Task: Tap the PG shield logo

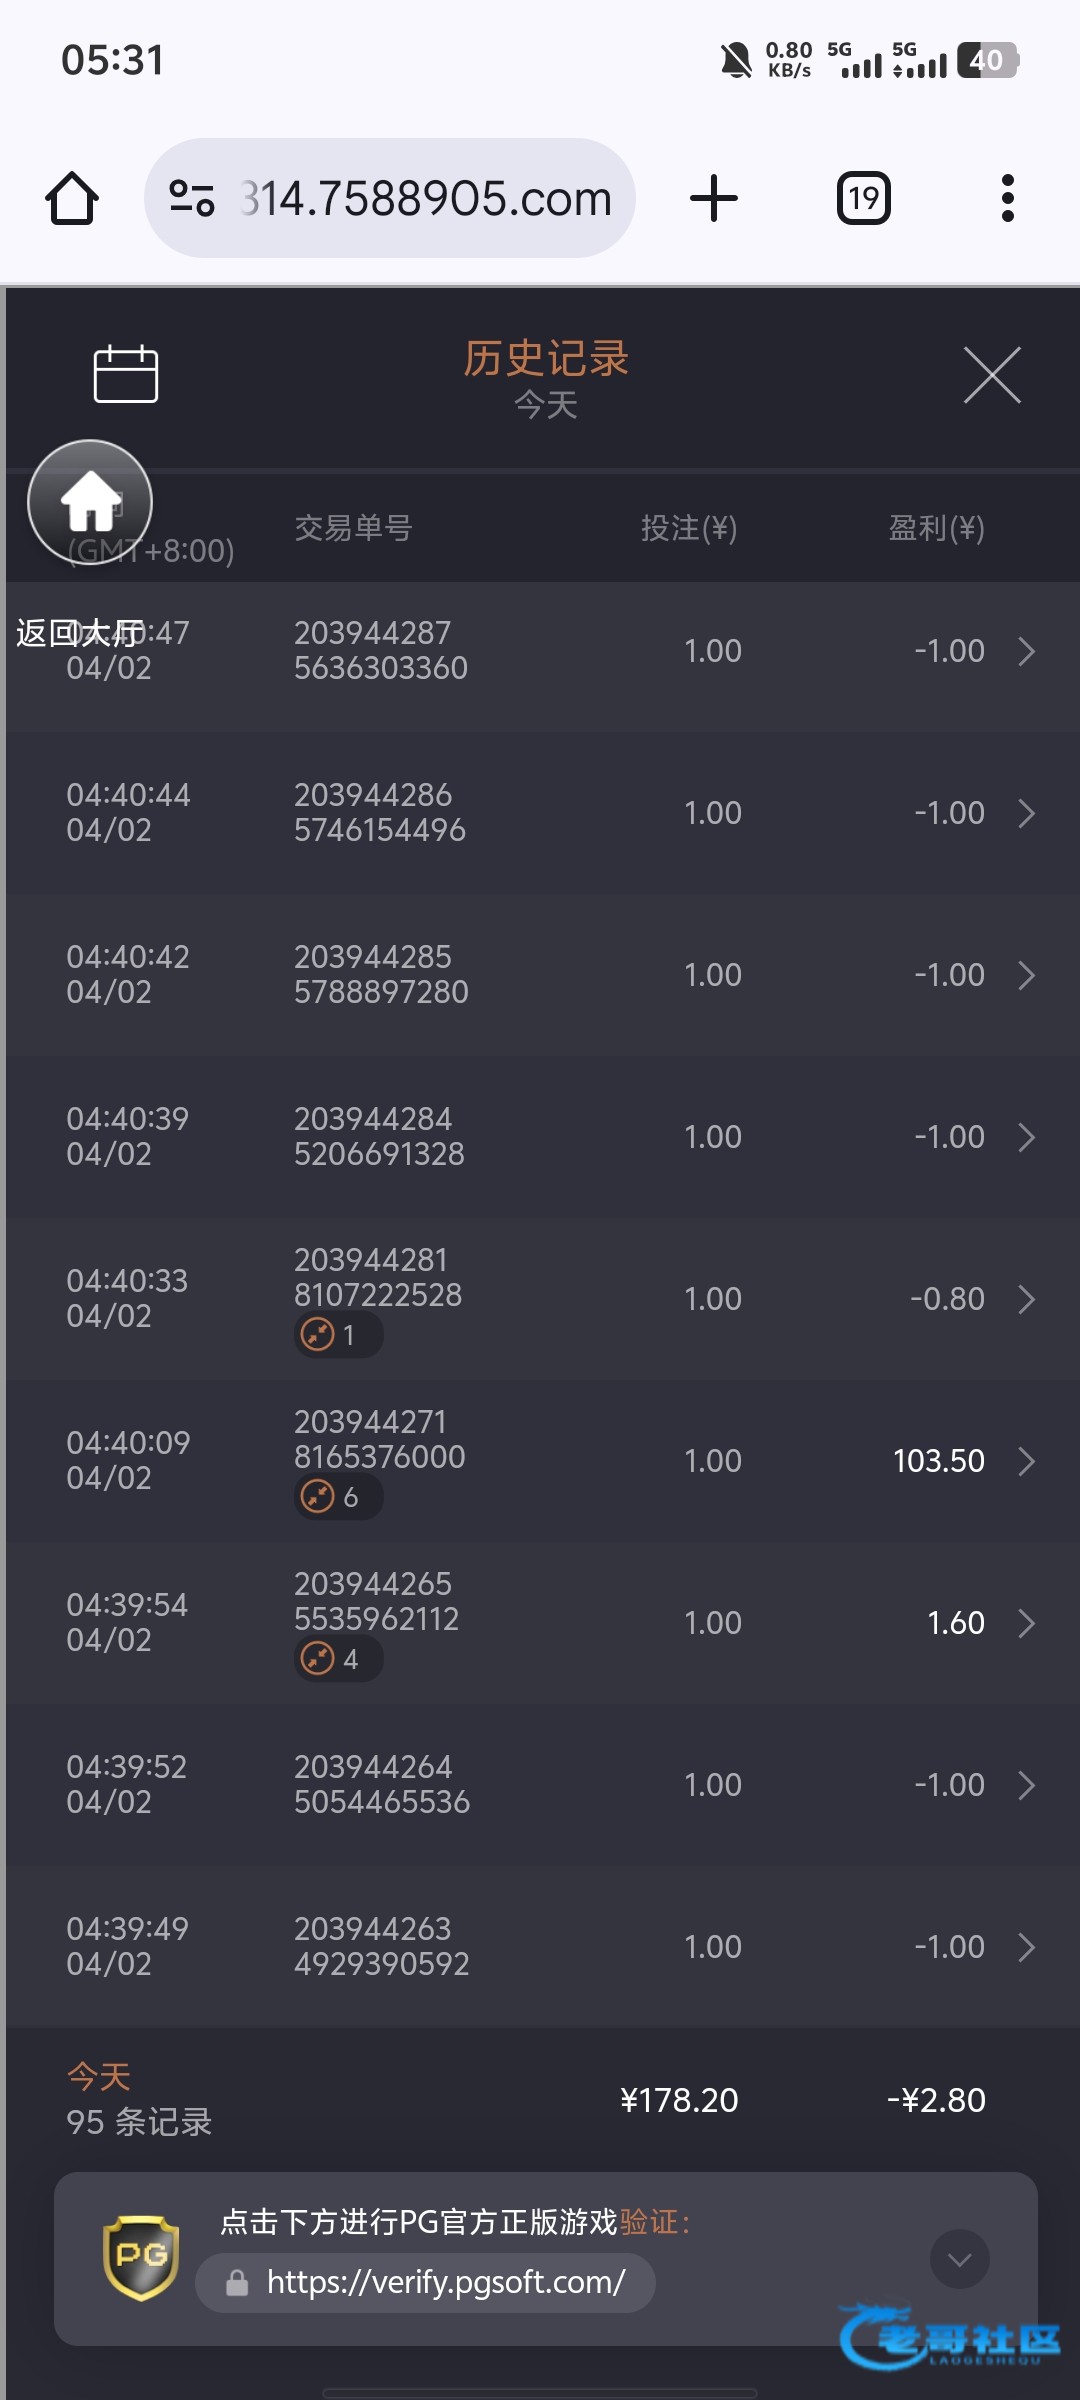Action: (141, 2257)
